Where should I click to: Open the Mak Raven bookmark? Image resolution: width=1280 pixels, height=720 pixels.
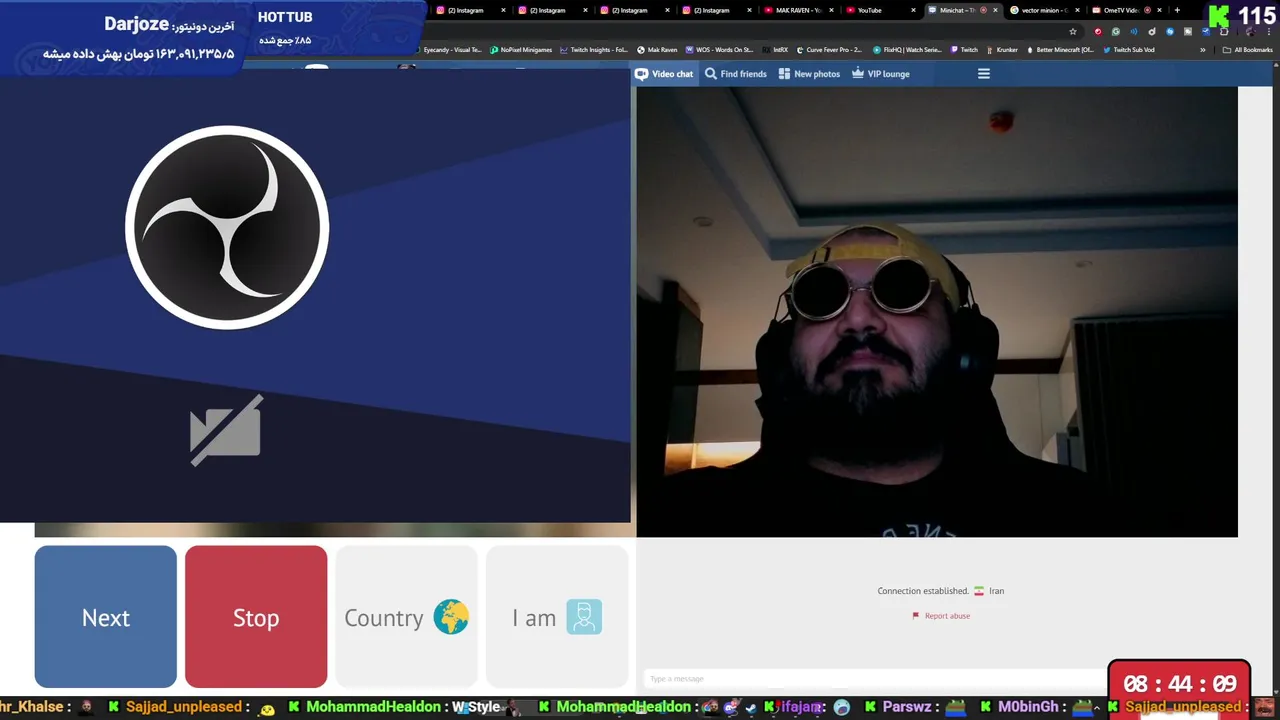pyautogui.click(x=656, y=49)
